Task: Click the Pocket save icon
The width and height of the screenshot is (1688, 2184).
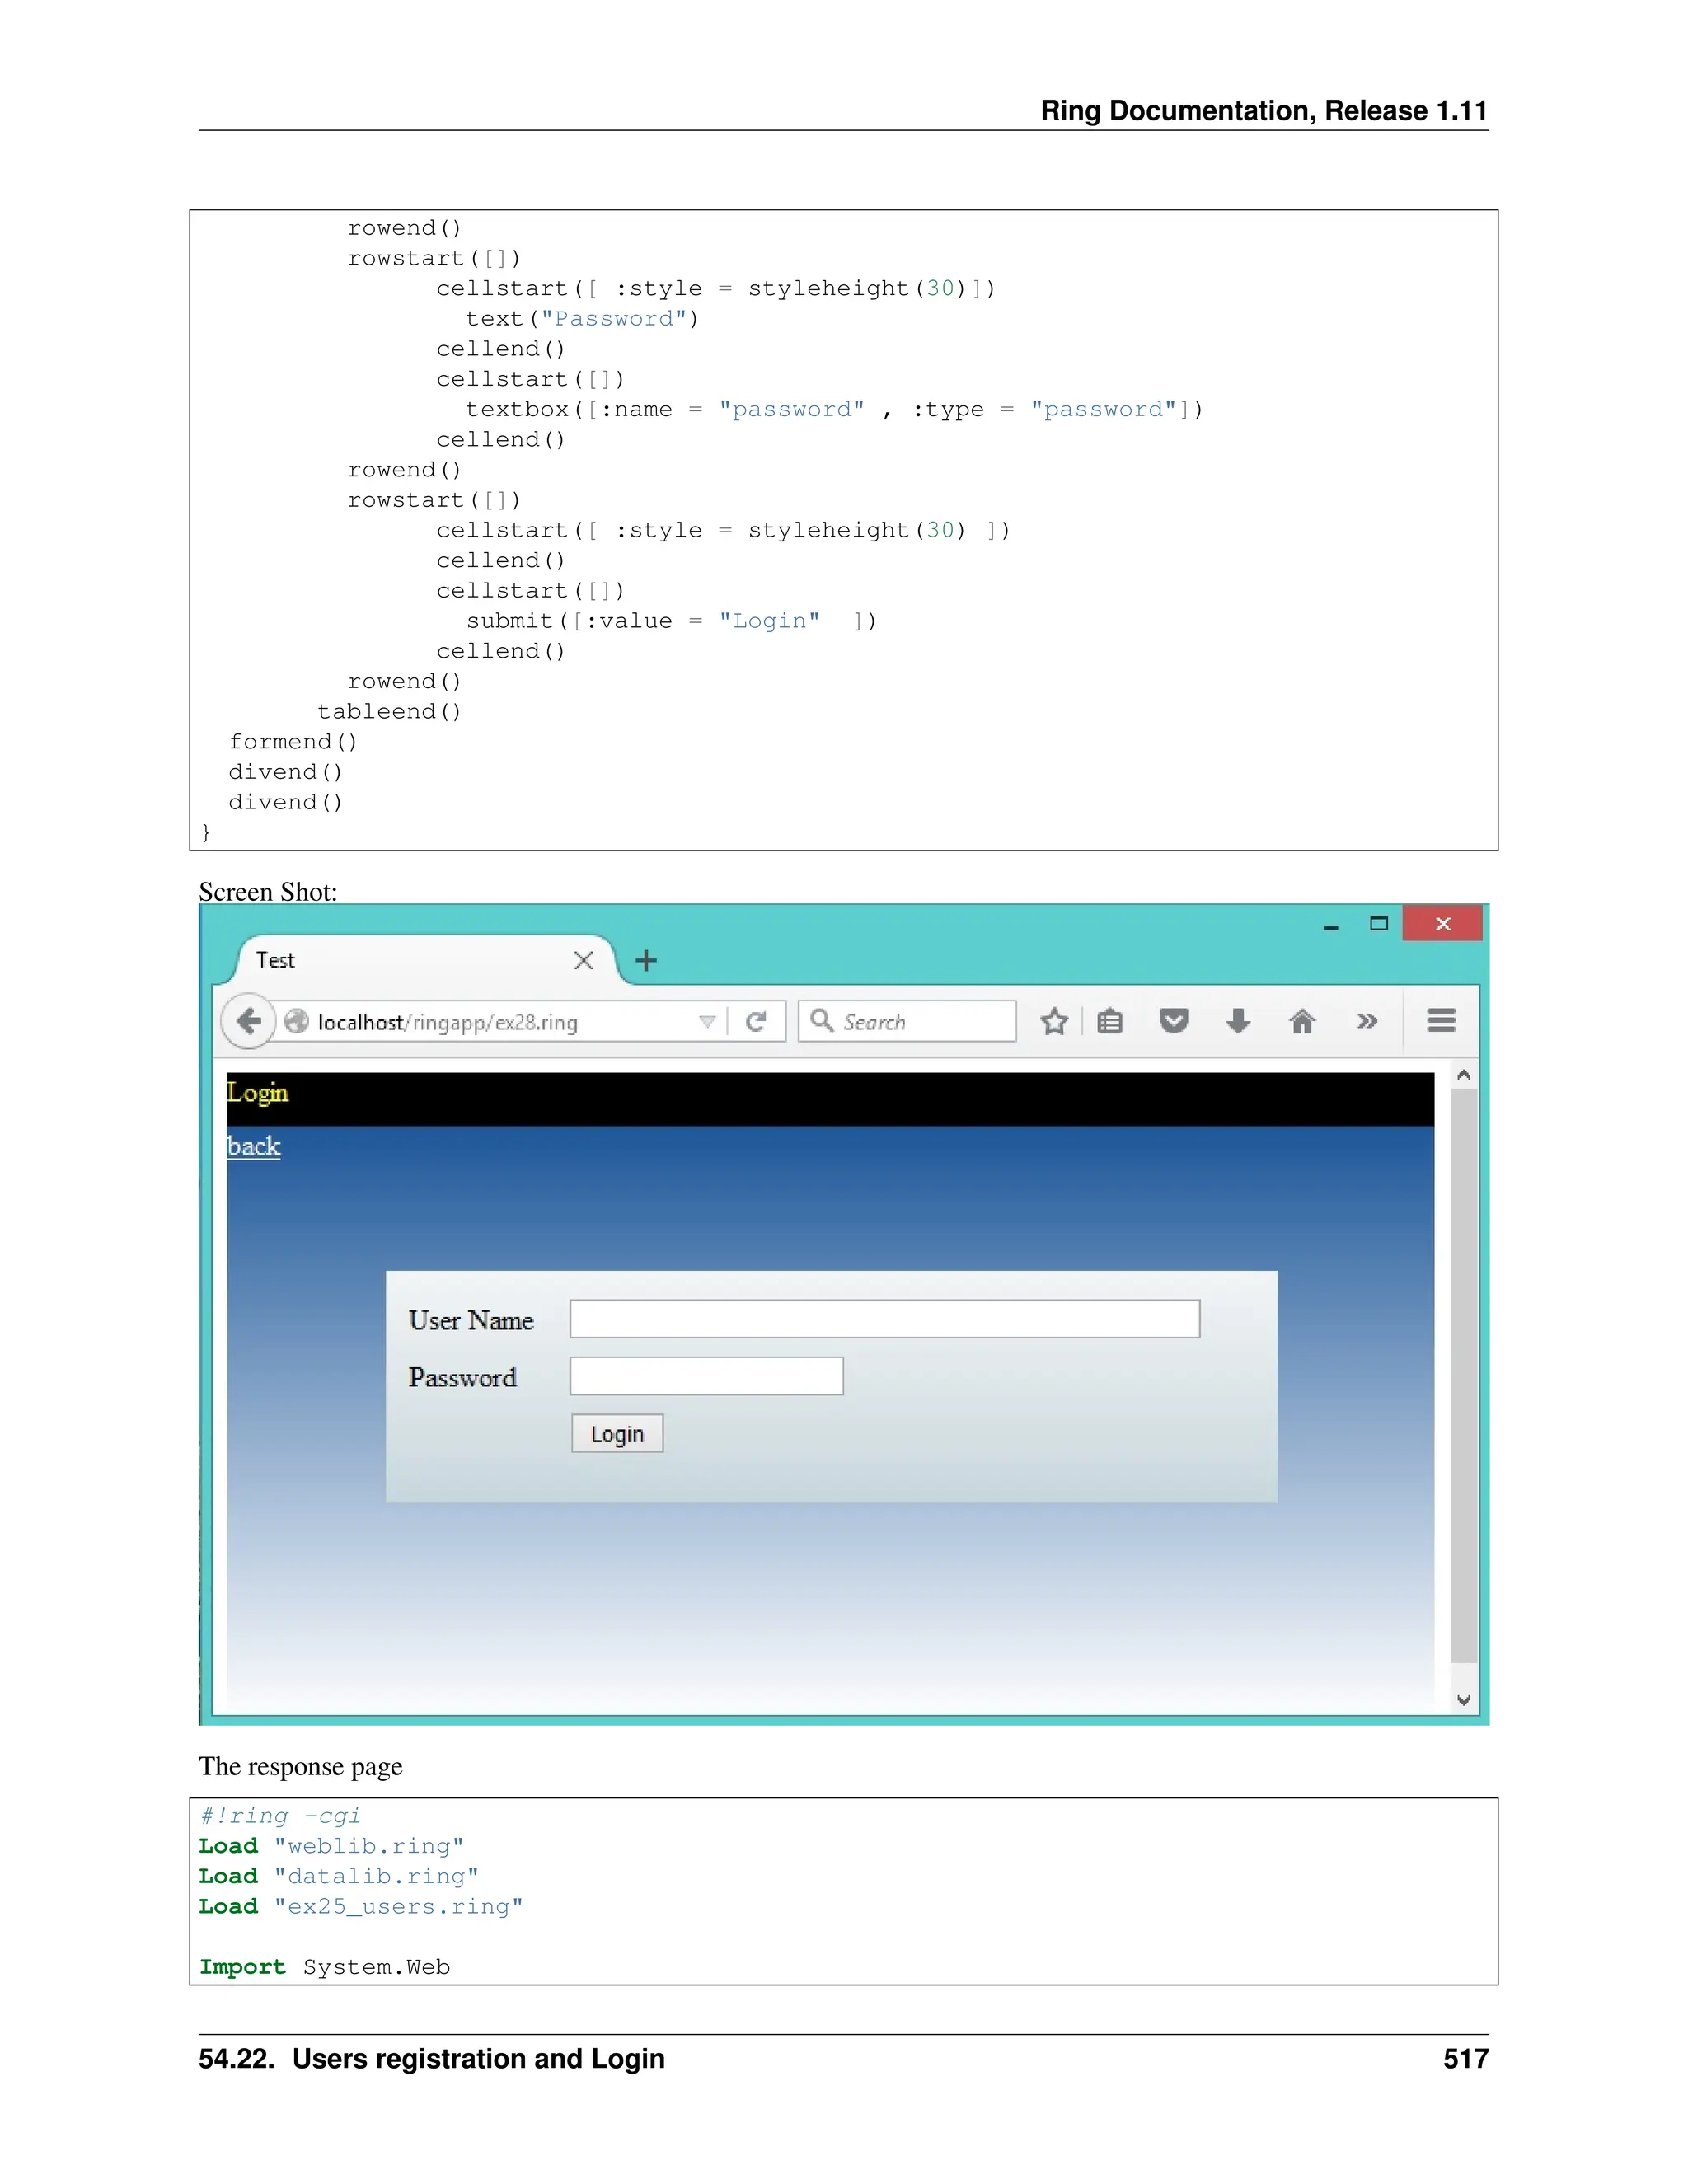Action: pyautogui.click(x=1173, y=1021)
